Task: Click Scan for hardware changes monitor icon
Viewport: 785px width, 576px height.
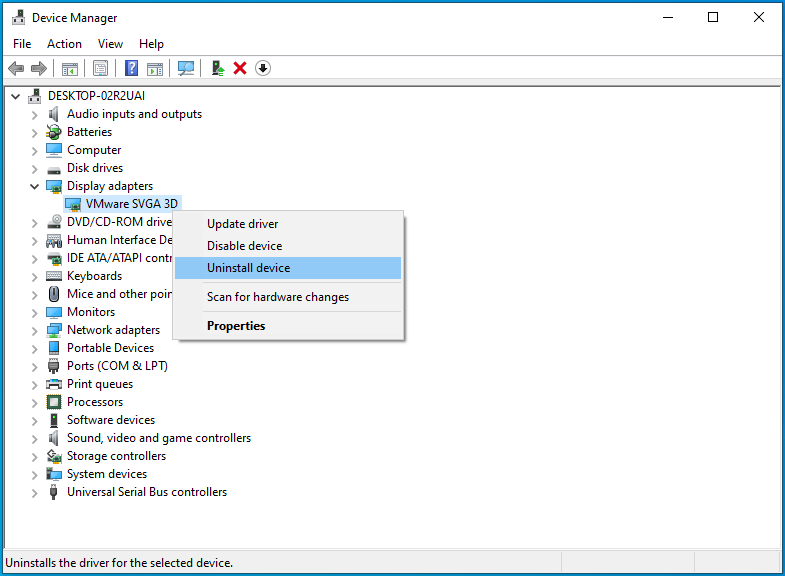Action: 186,68
